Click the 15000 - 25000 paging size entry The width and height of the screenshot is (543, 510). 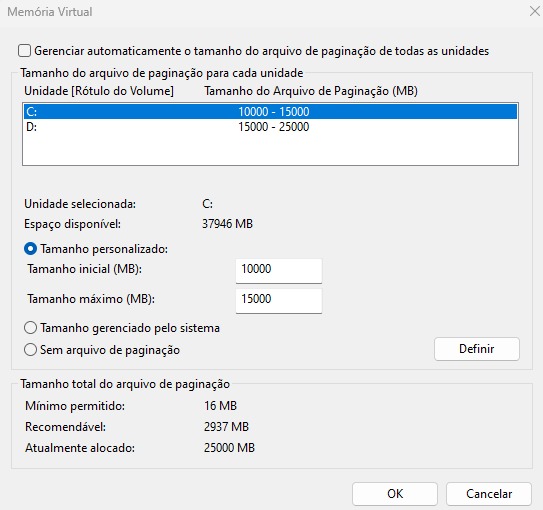274,127
